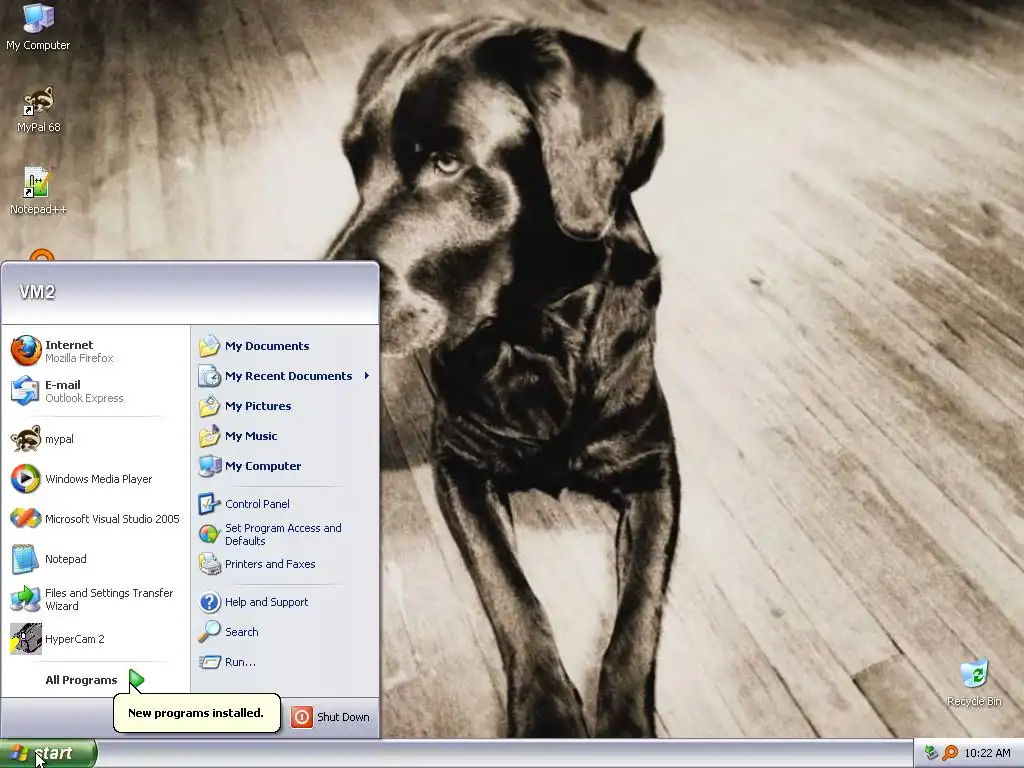The image size is (1024, 768).
Task: Click the Printers and Faxes icon
Action: 210,564
